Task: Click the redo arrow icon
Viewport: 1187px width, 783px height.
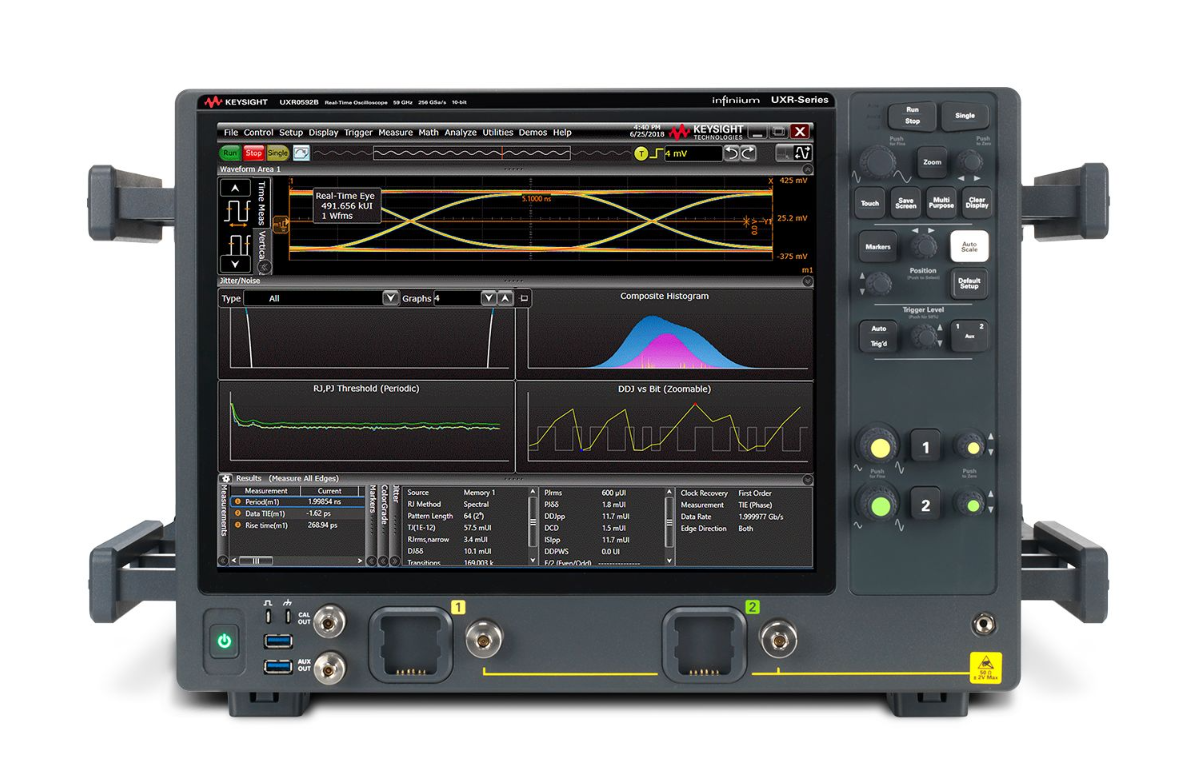Action: pyautogui.click(x=747, y=152)
